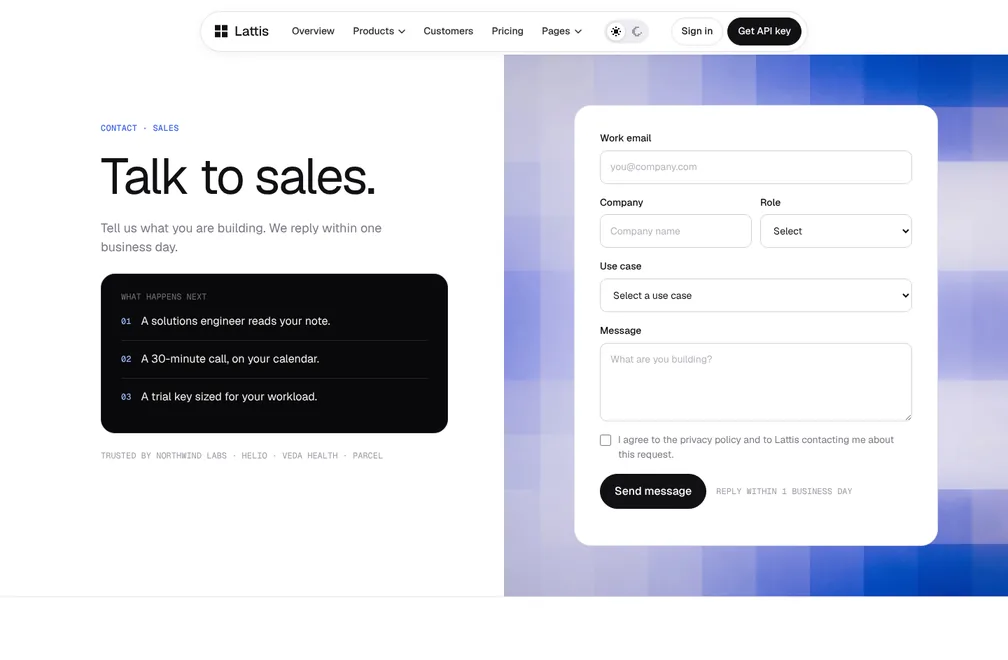Switch to light theme sun icon

[x=616, y=31]
